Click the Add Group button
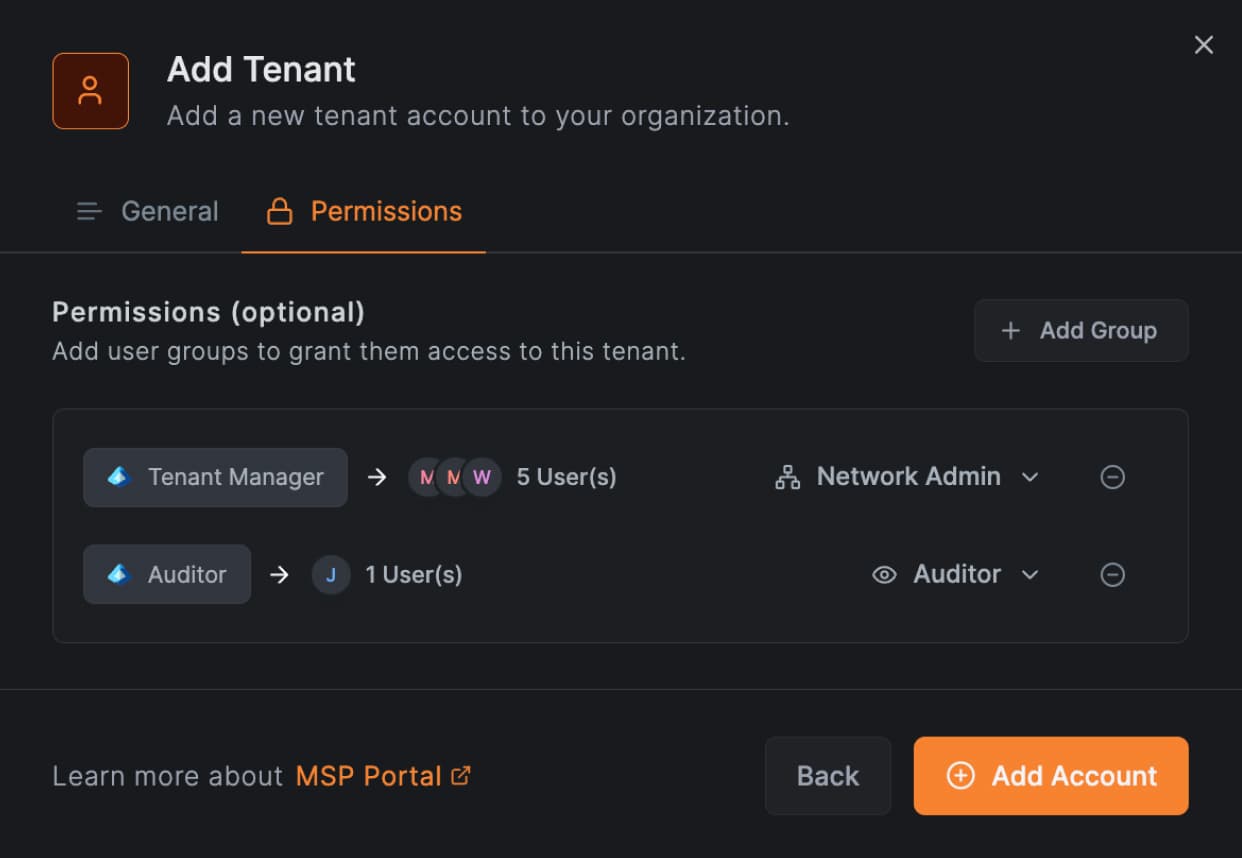The height and width of the screenshot is (858, 1242). point(1081,330)
